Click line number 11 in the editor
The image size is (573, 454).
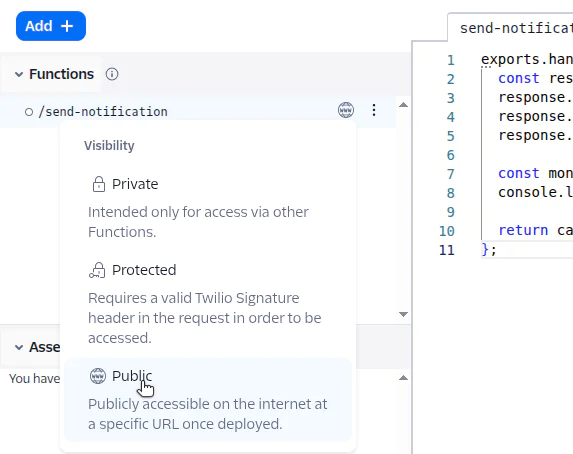coord(447,250)
